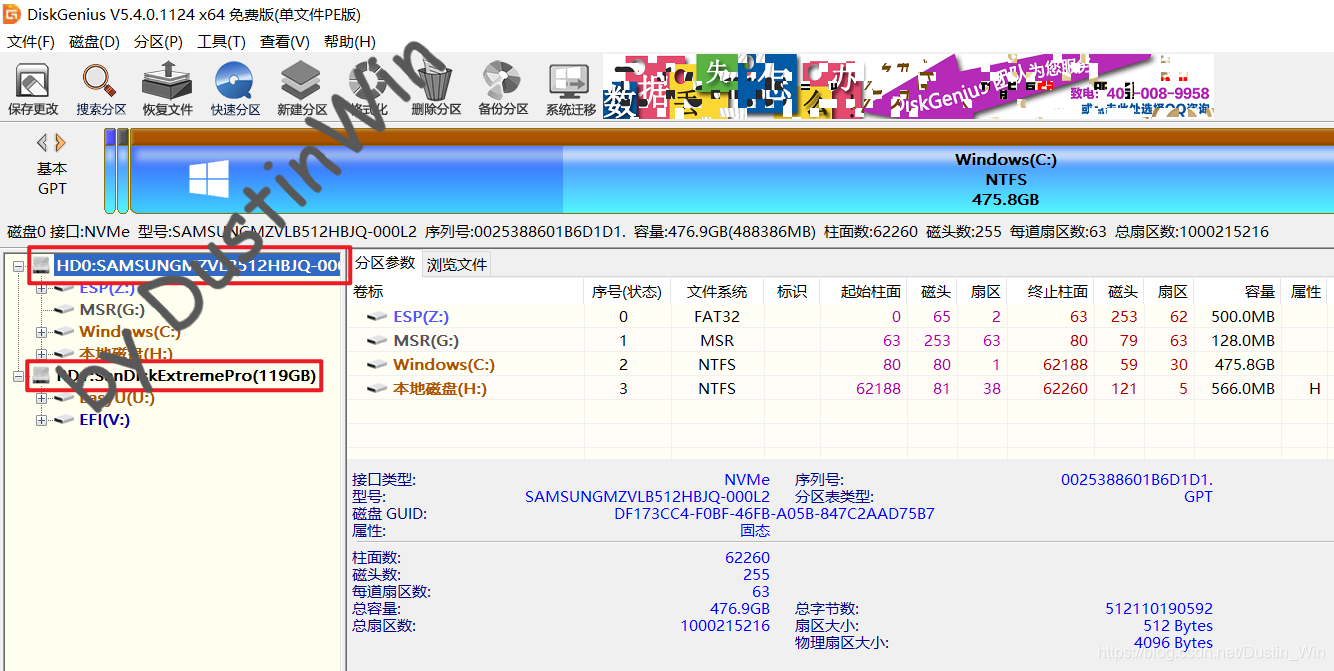Click the physical sector size value 4096 Bytes
1334x671 pixels.
click(x=1174, y=643)
